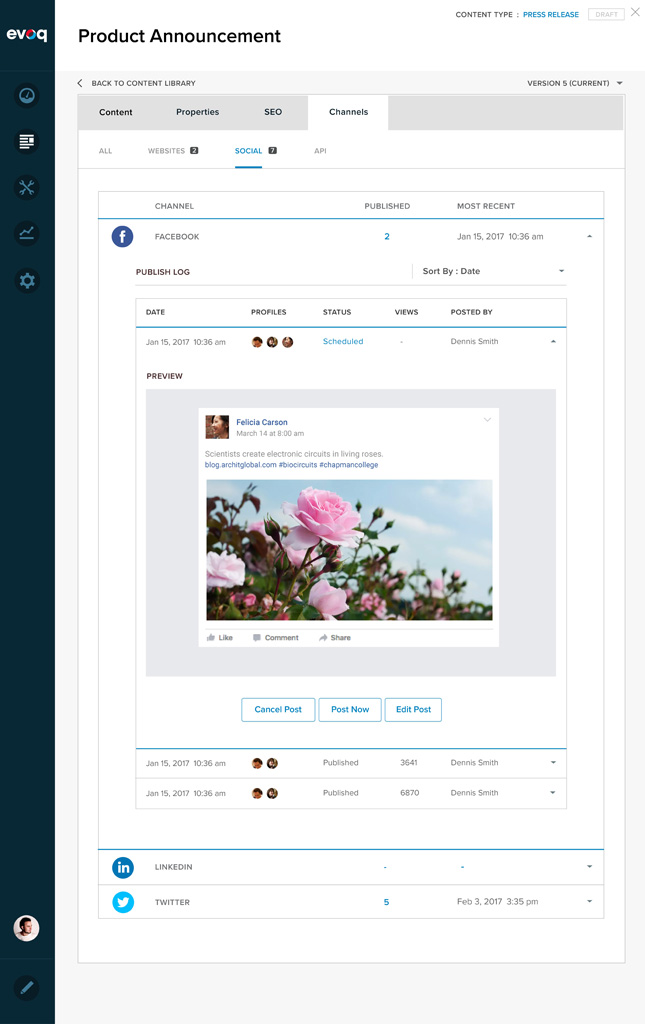645x1024 pixels.
Task: Switch to the Content tab
Action: tap(116, 112)
